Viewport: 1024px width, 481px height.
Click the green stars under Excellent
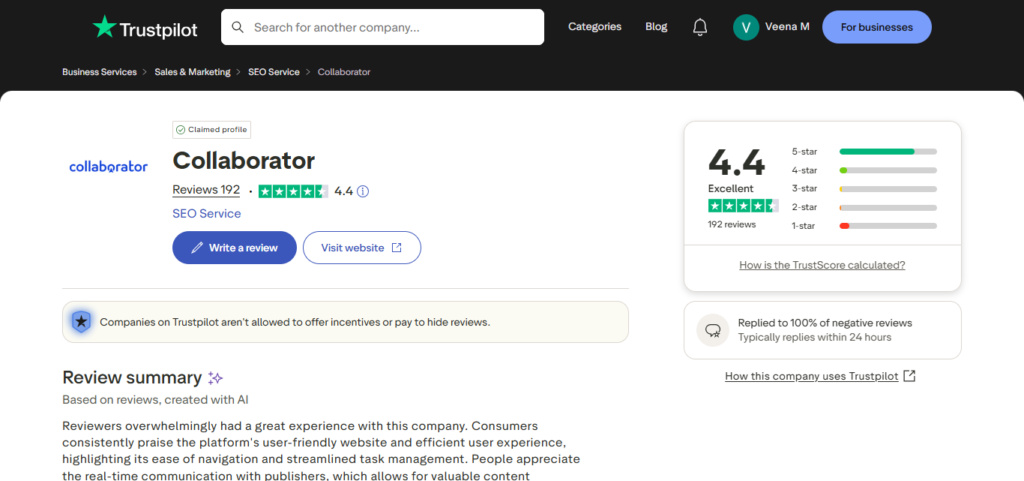[743, 206]
